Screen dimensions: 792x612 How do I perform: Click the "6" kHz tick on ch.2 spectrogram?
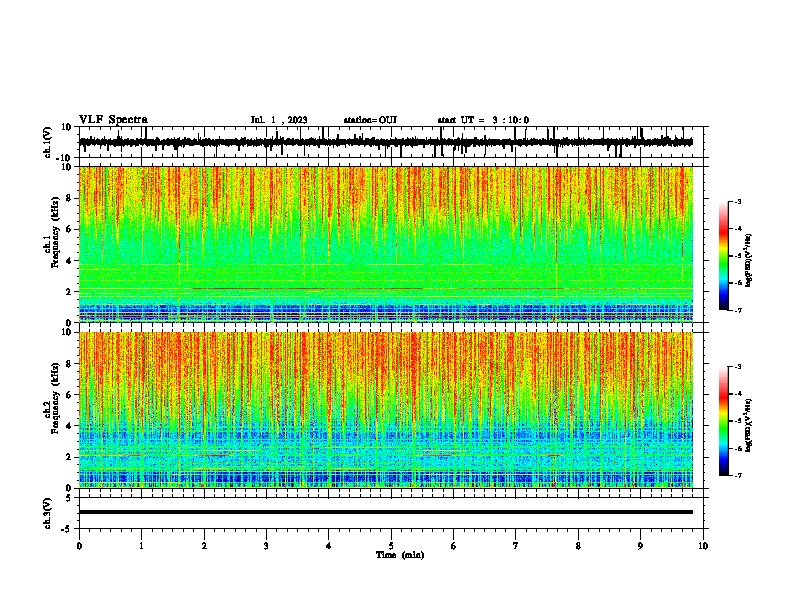tap(69, 395)
